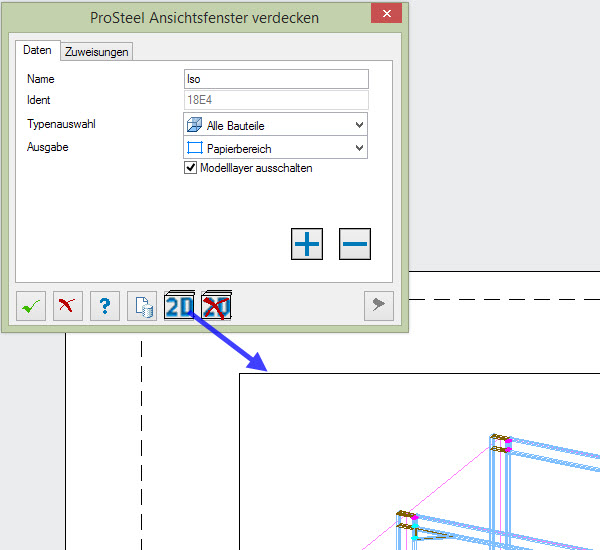Screen dimensions: 600x550
Task: Click the Ident label text
Action: (39, 100)
